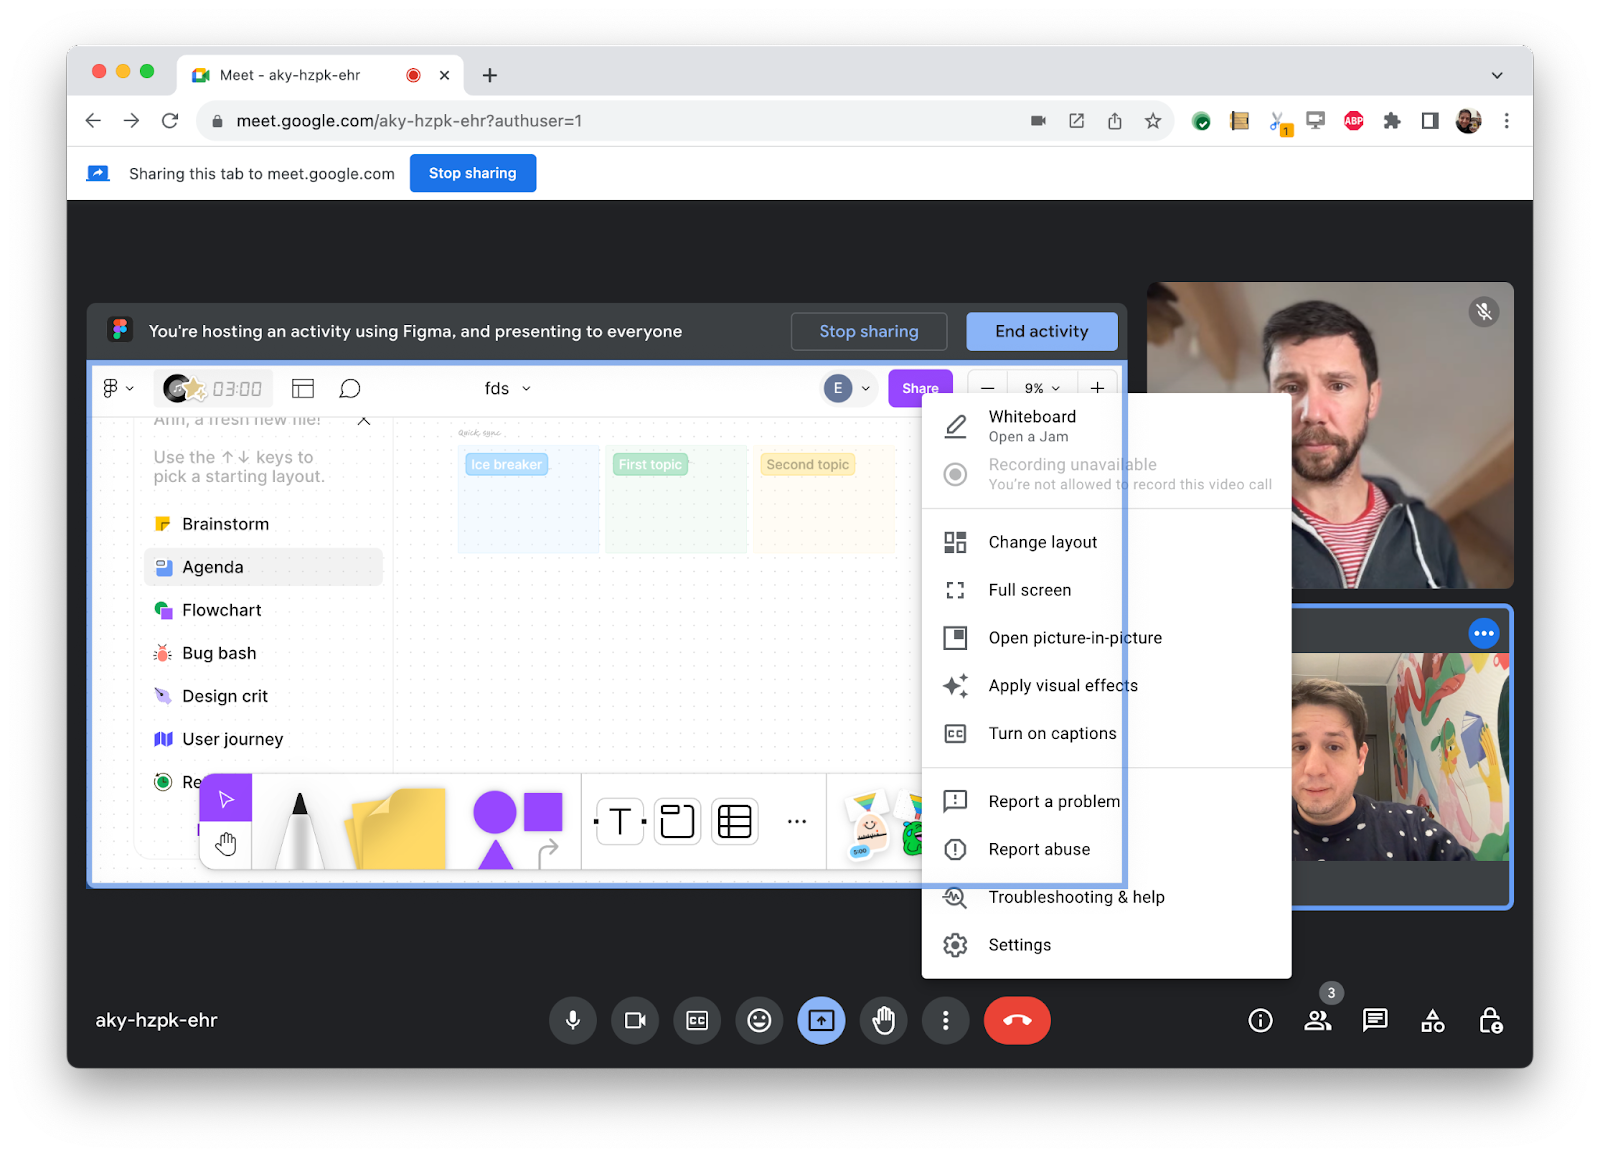Open the fds file name dropdown
1600x1157 pixels.
(507, 388)
